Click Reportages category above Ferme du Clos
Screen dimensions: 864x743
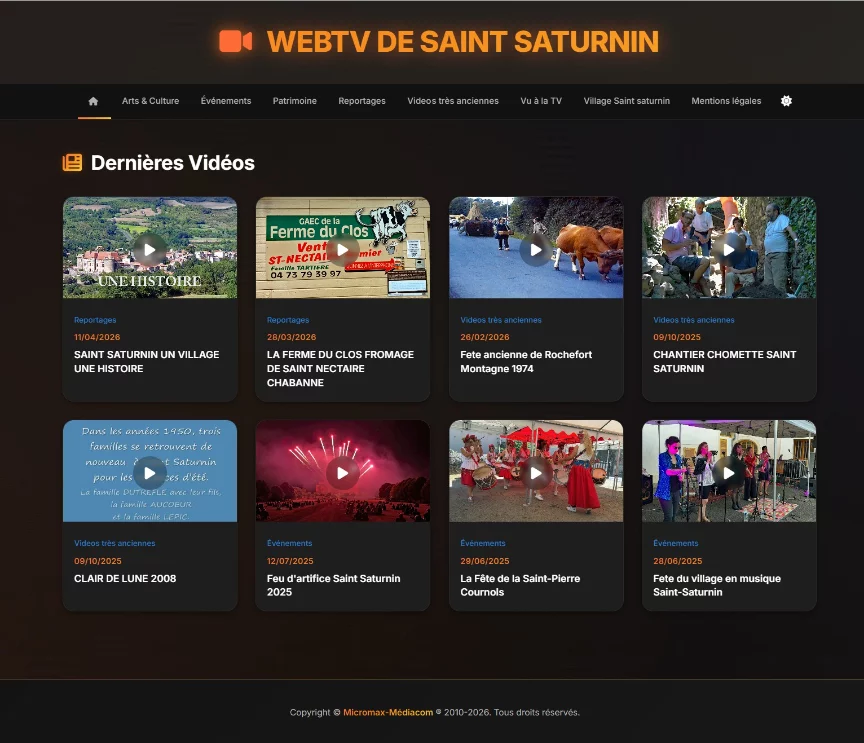point(288,320)
